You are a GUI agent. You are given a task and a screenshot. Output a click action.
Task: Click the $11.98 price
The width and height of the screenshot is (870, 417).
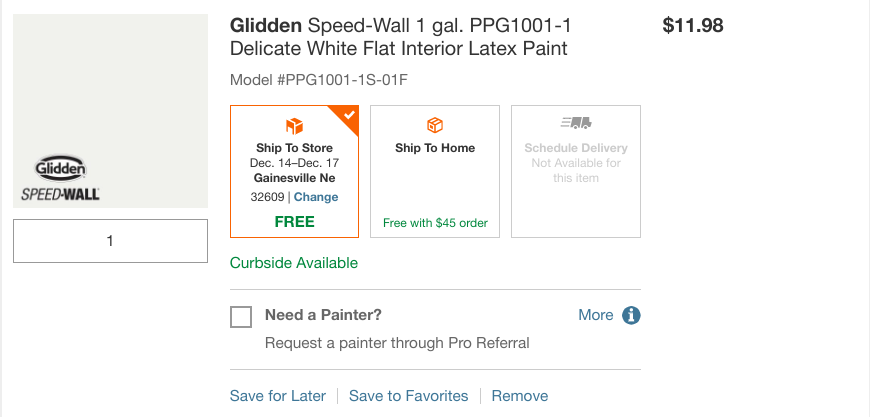click(x=693, y=26)
